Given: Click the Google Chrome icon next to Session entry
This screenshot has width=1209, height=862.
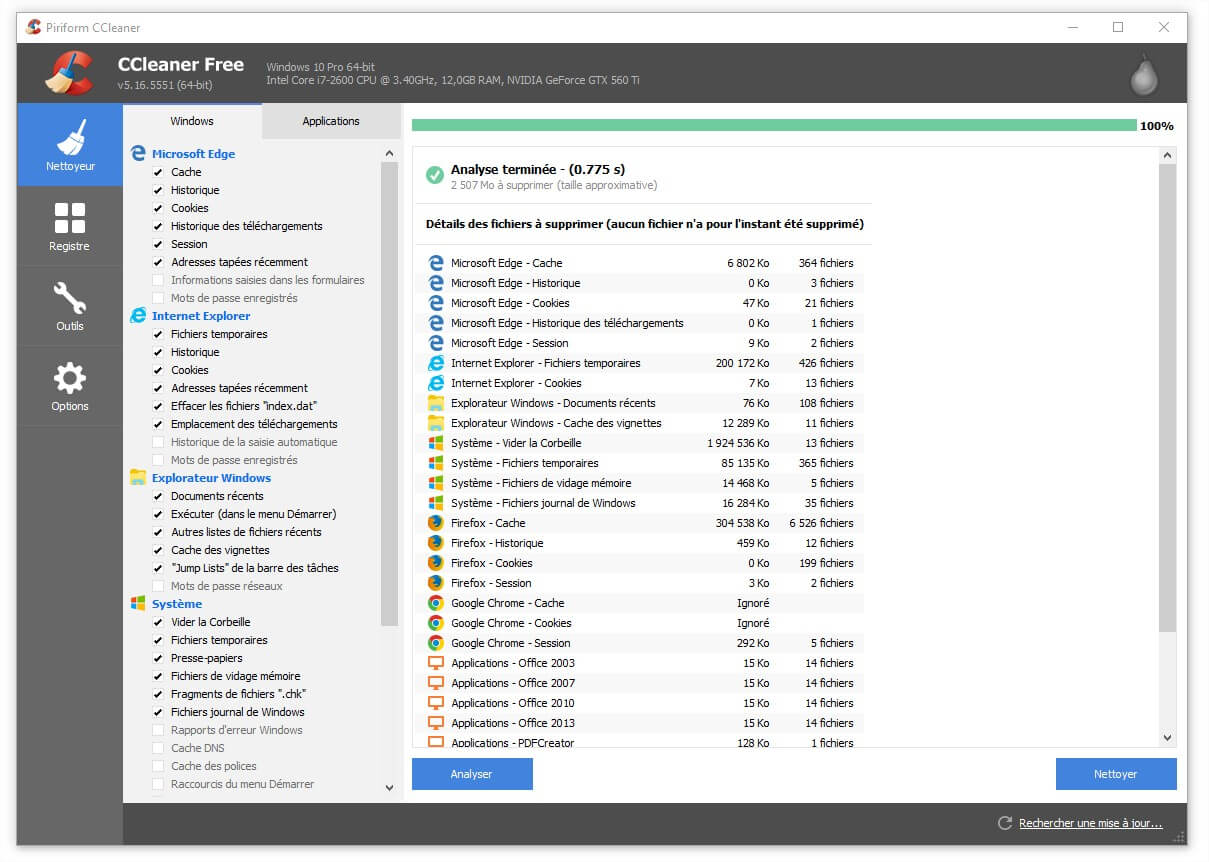Looking at the screenshot, I should coord(435,643).
